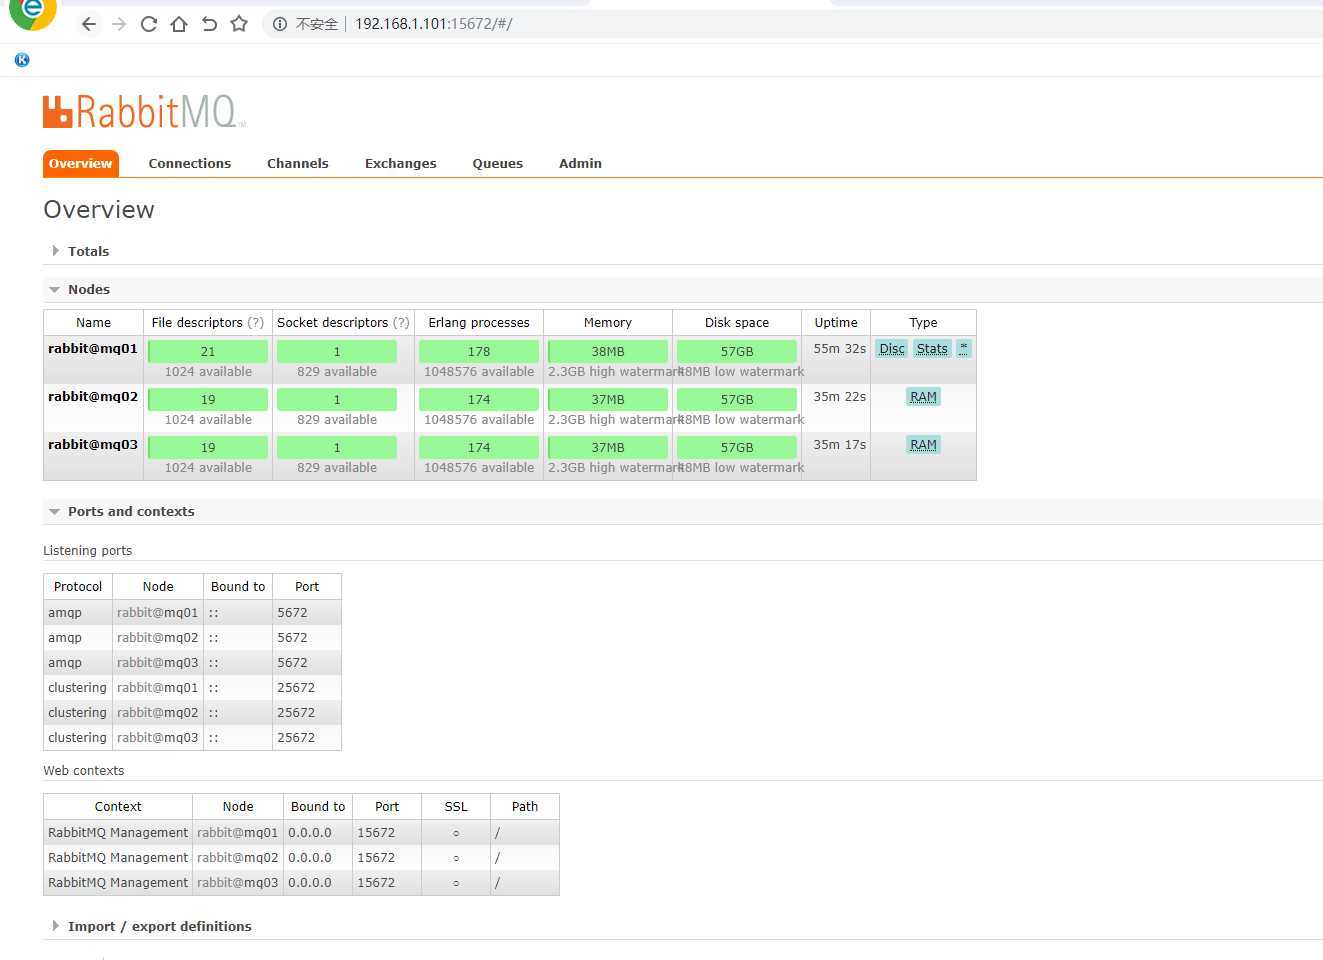Reload the page with refresh icon
This screenshot has height=960, width=1323.
pyautogui.click(x=149, y=24)
